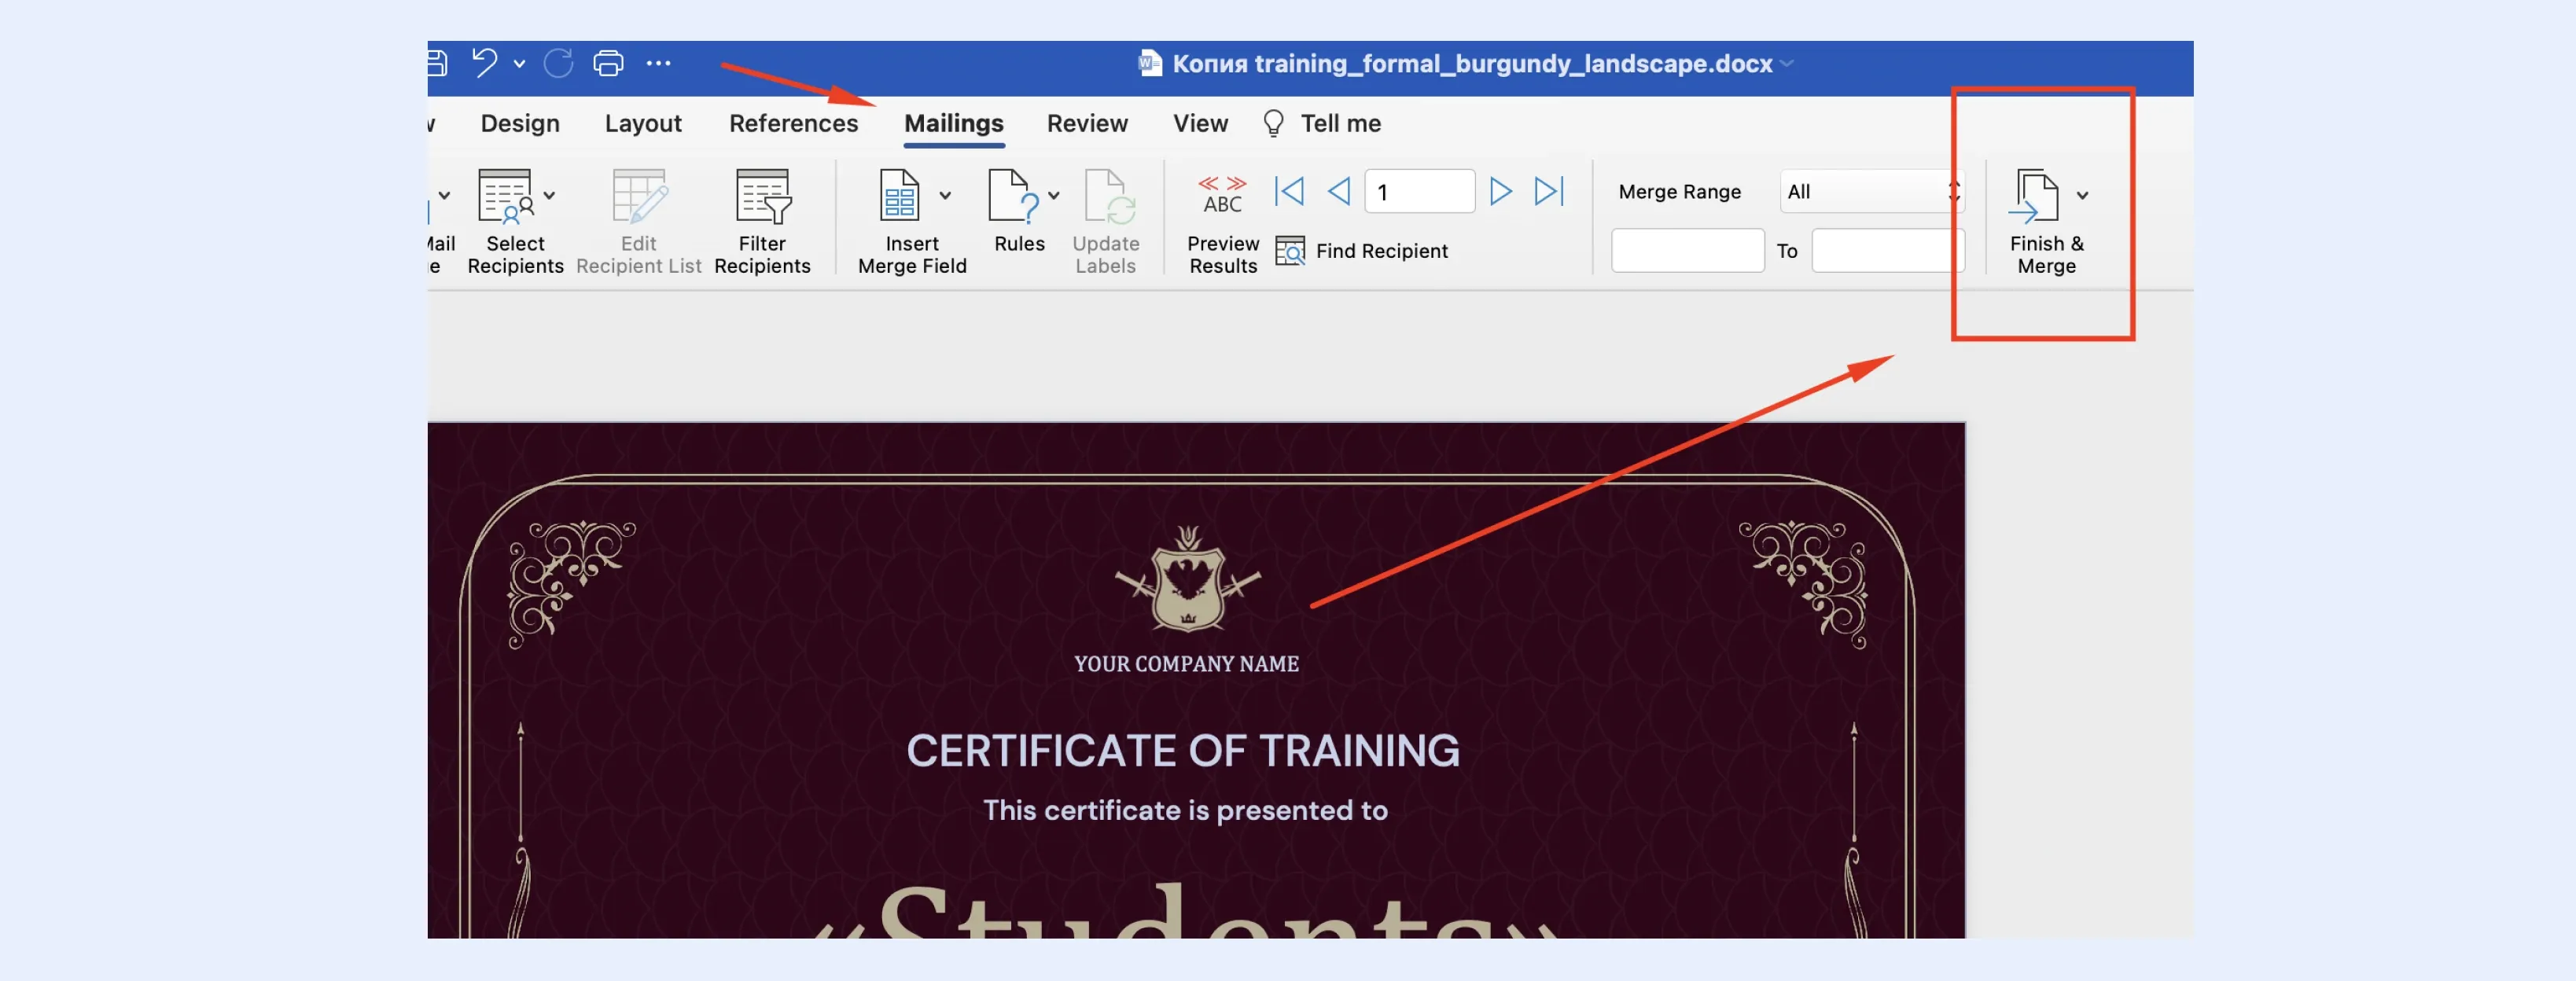The width and height of the screenshot is (2576, 981).
Task: Open the three-dot more commands menu
Action: (x=658, y=63)
